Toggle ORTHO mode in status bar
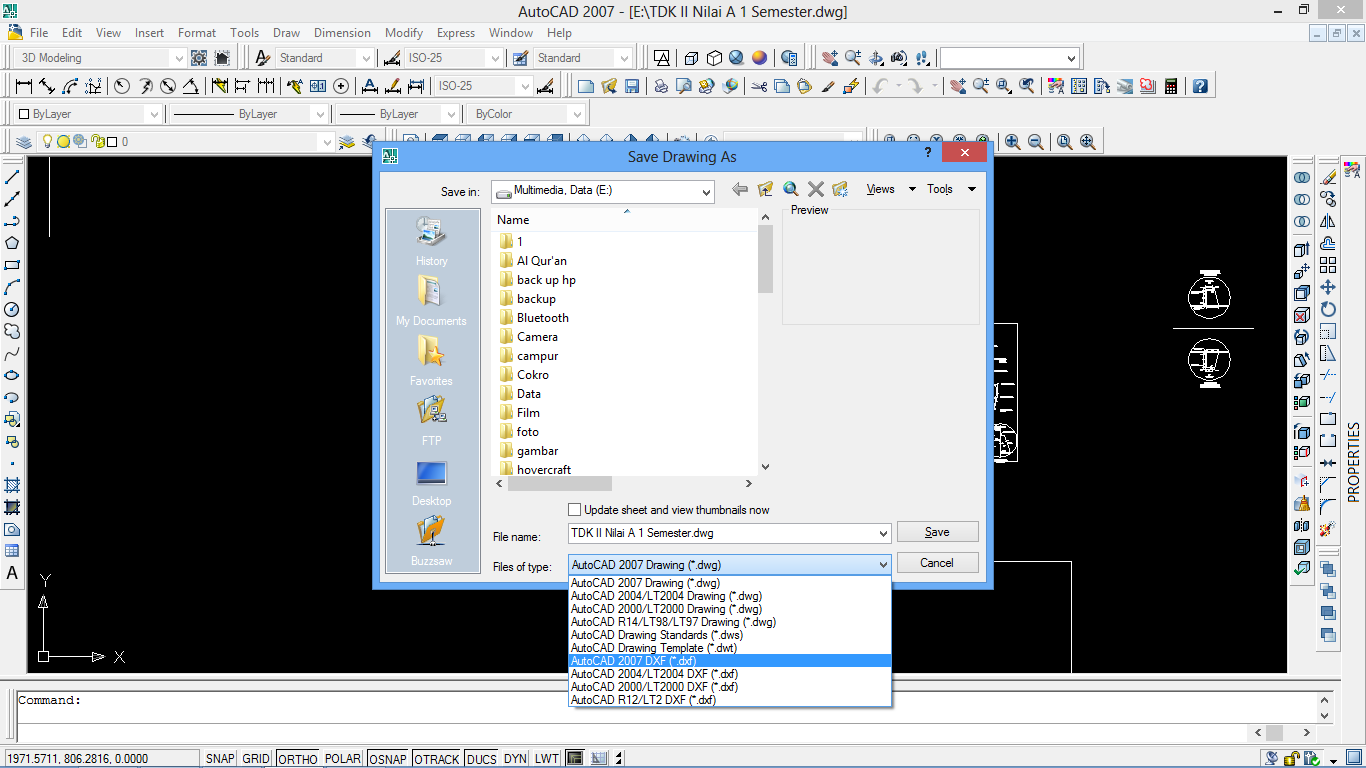Viewport: 1366px width, 768px height. pyautogui.click(x=298, y=759)
